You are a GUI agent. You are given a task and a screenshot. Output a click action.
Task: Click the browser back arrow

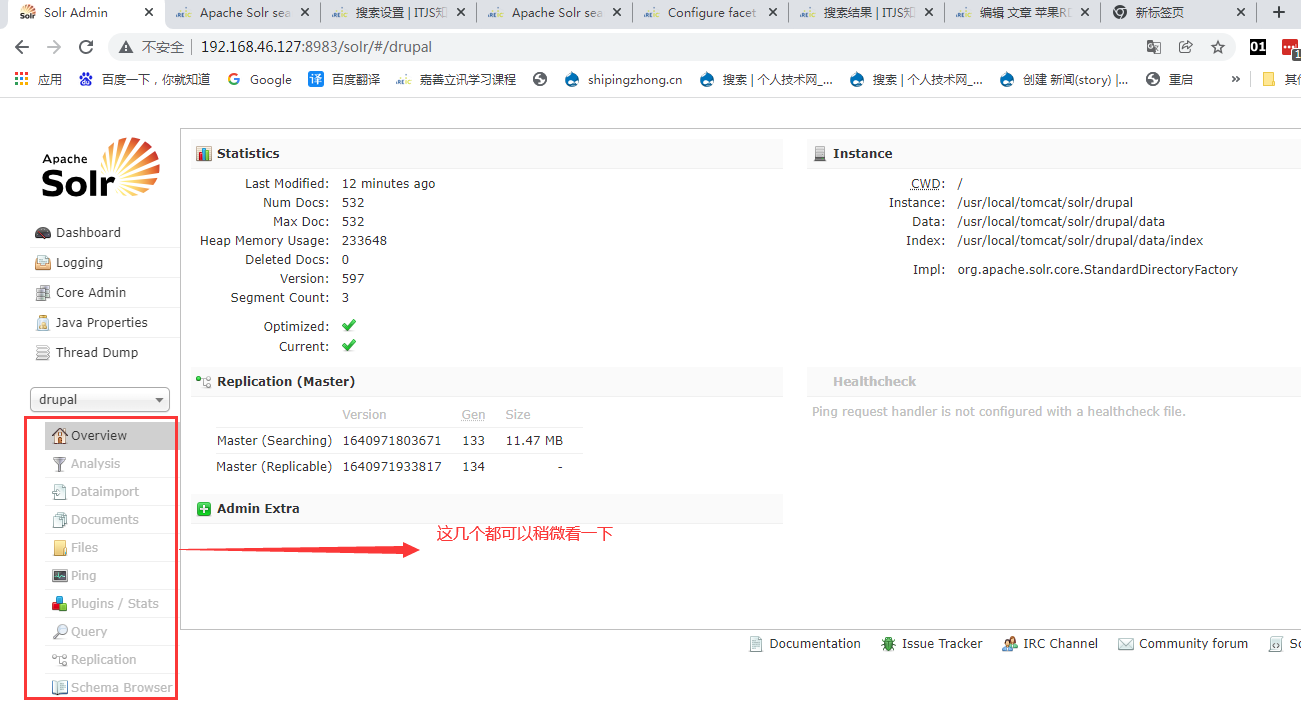tap(22, 47)
